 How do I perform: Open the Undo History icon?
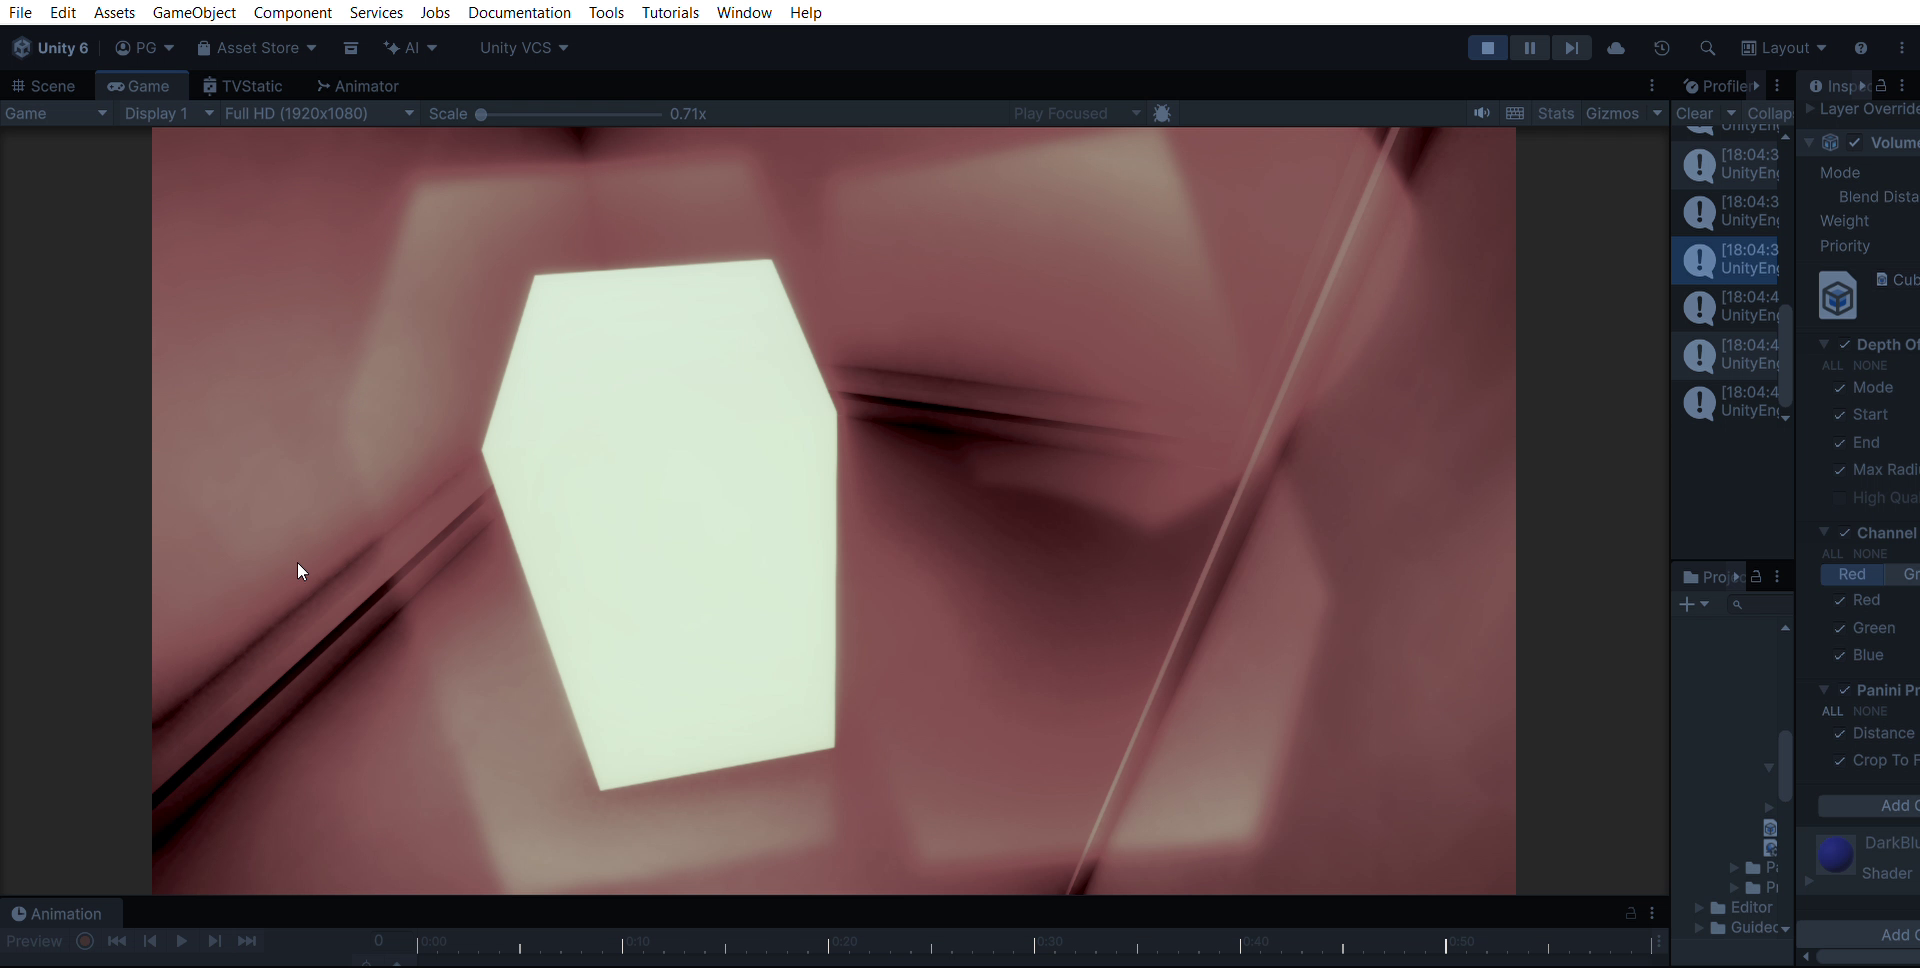point(1662,48)
